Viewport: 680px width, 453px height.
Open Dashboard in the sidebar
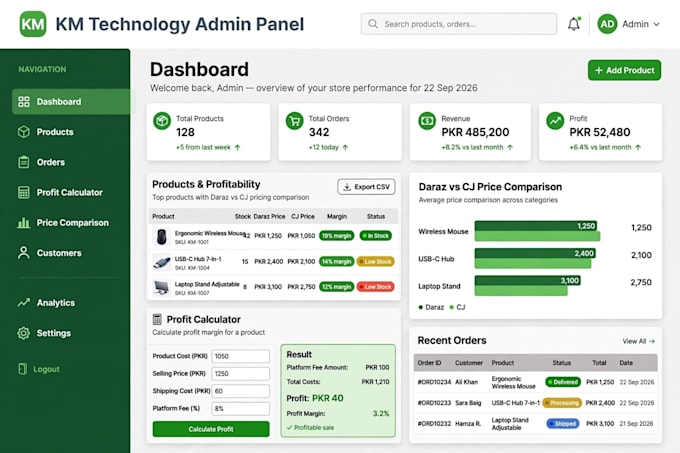[71, 102]
